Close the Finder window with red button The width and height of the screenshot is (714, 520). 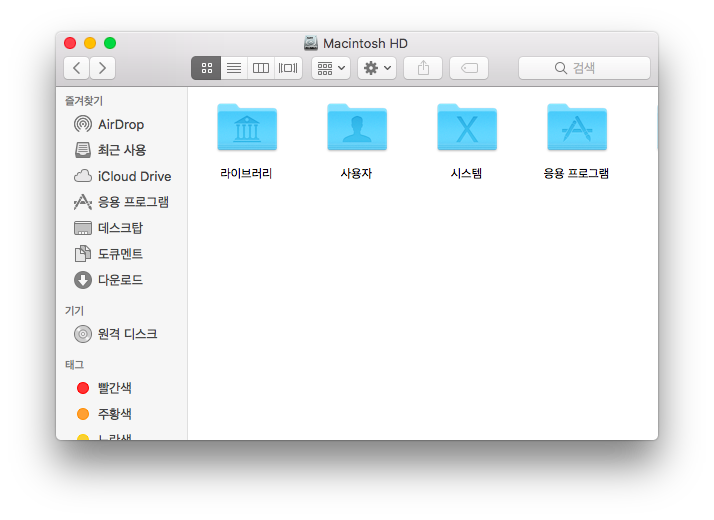point(70,43)
